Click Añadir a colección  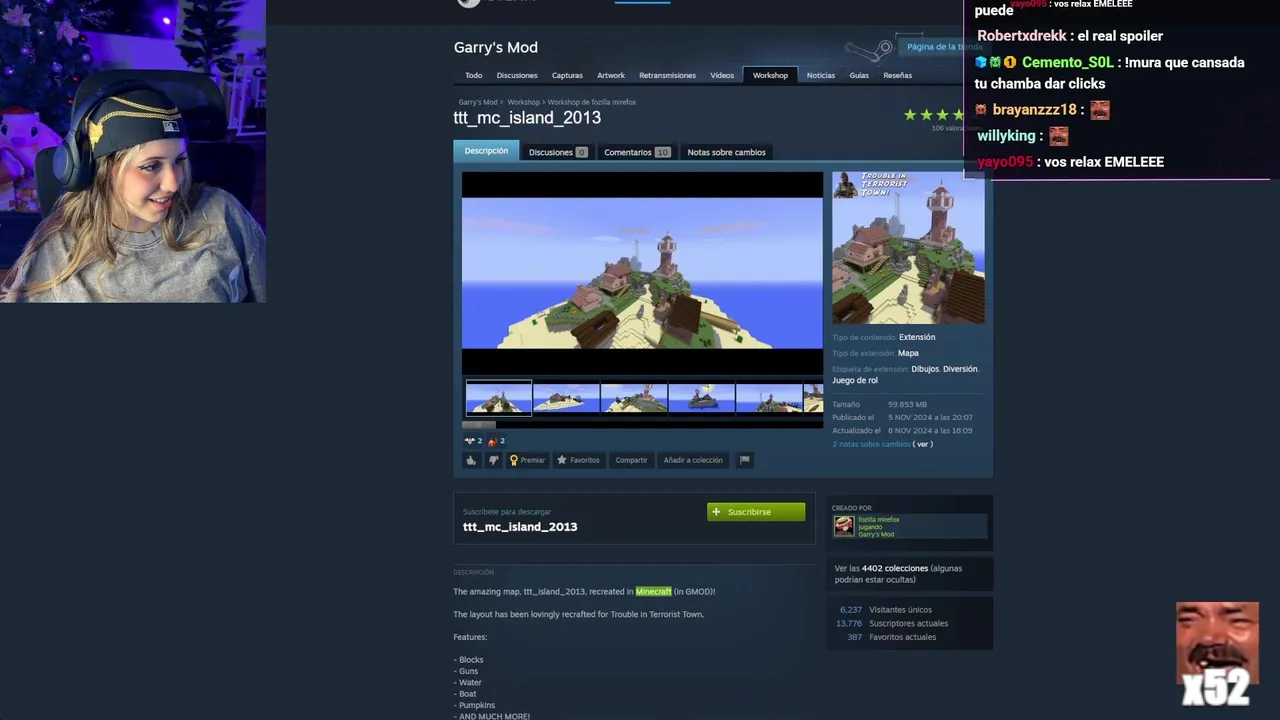[693, 460]
